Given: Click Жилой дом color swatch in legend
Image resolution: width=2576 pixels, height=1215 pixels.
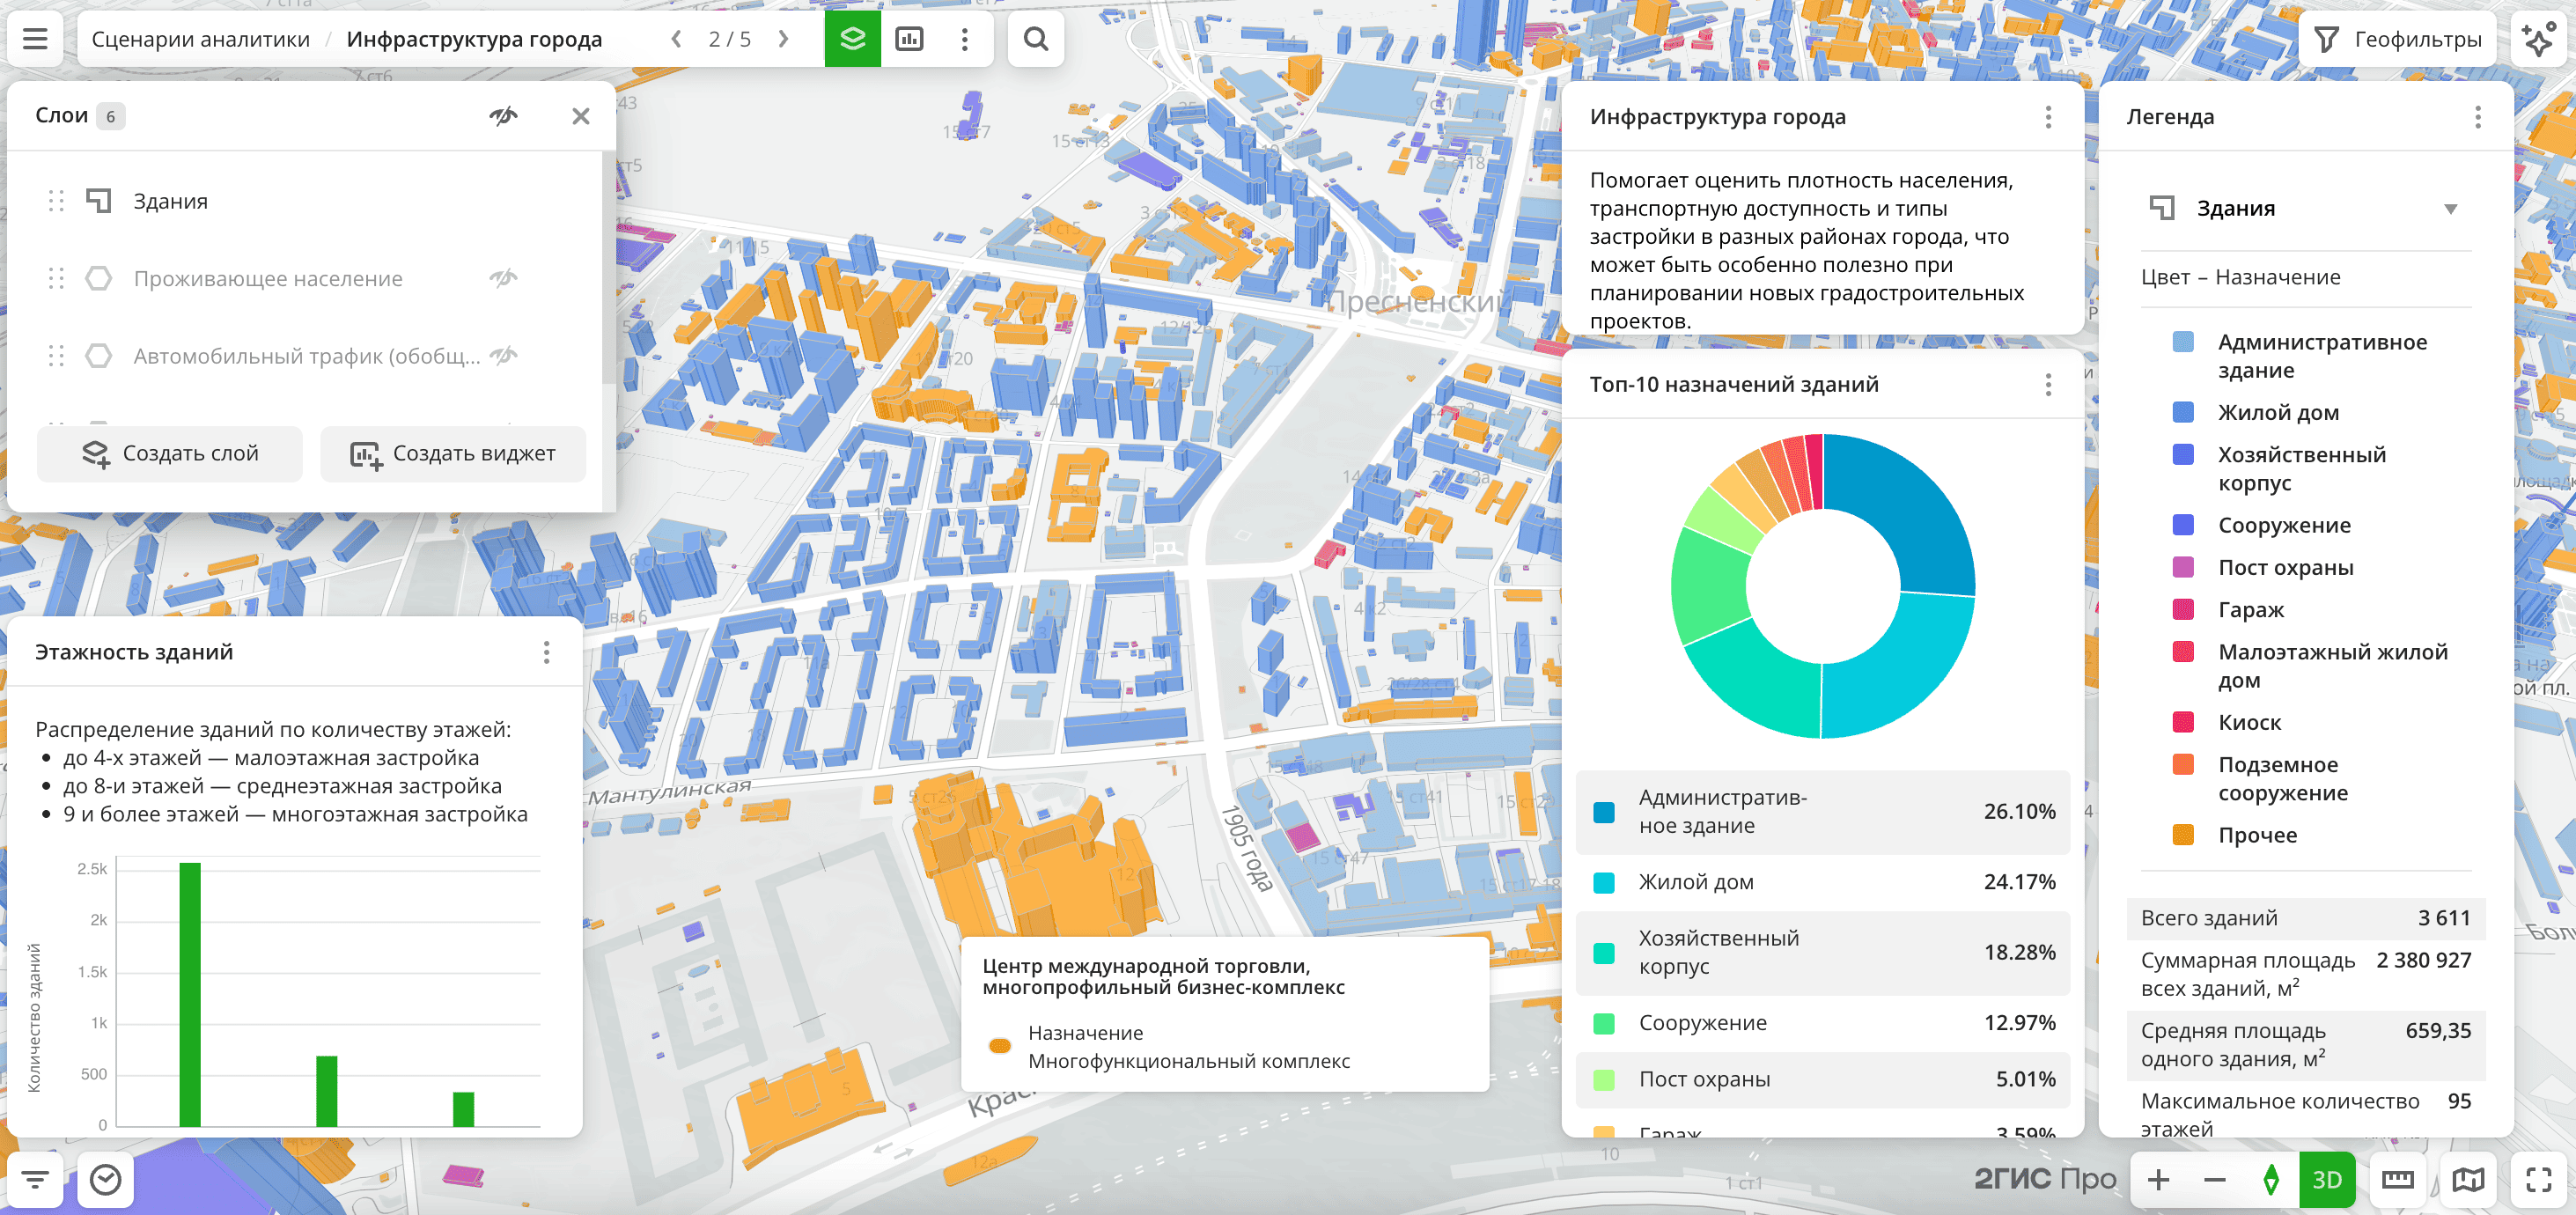Looking at the screenshot, I should (x=2183, y=413).
